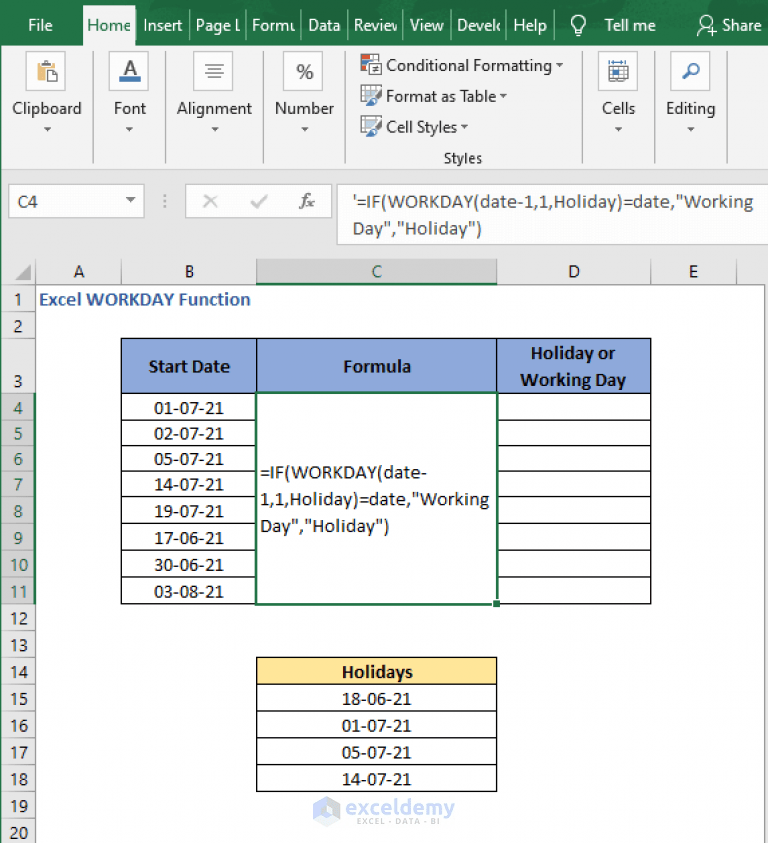768x843 pixels.
Task: Click inside the formula bar text
Action: tap(552, 215)
